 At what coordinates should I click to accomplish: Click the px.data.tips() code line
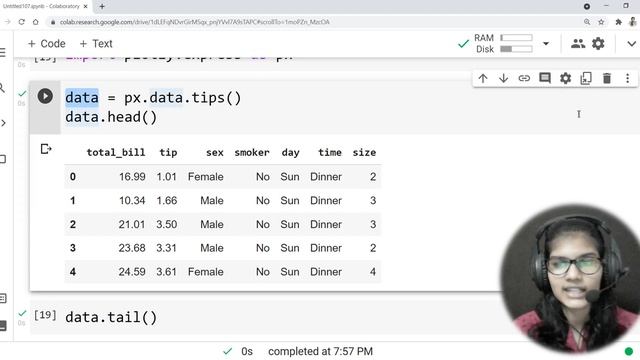coord(153,98)
